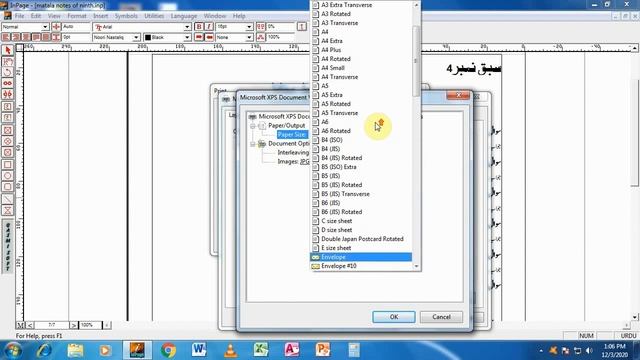
Task: Open the Format menu
Action: tap(77, 16)
